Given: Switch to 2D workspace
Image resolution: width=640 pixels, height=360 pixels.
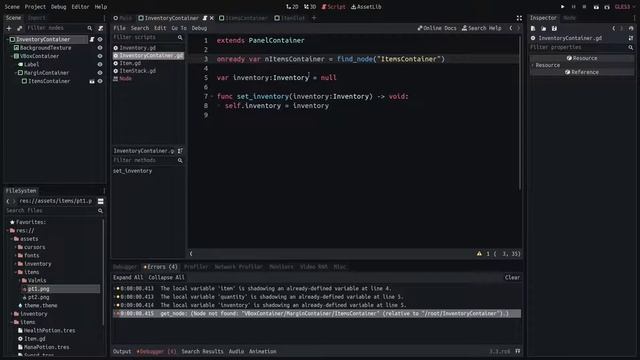Looking at the screenshot, I should coord(292,7).
